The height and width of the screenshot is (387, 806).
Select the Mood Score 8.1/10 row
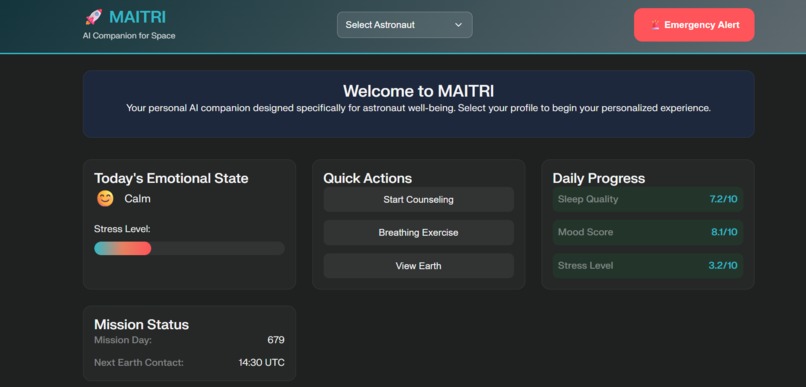pyautogui.click(x=648, y=232)
